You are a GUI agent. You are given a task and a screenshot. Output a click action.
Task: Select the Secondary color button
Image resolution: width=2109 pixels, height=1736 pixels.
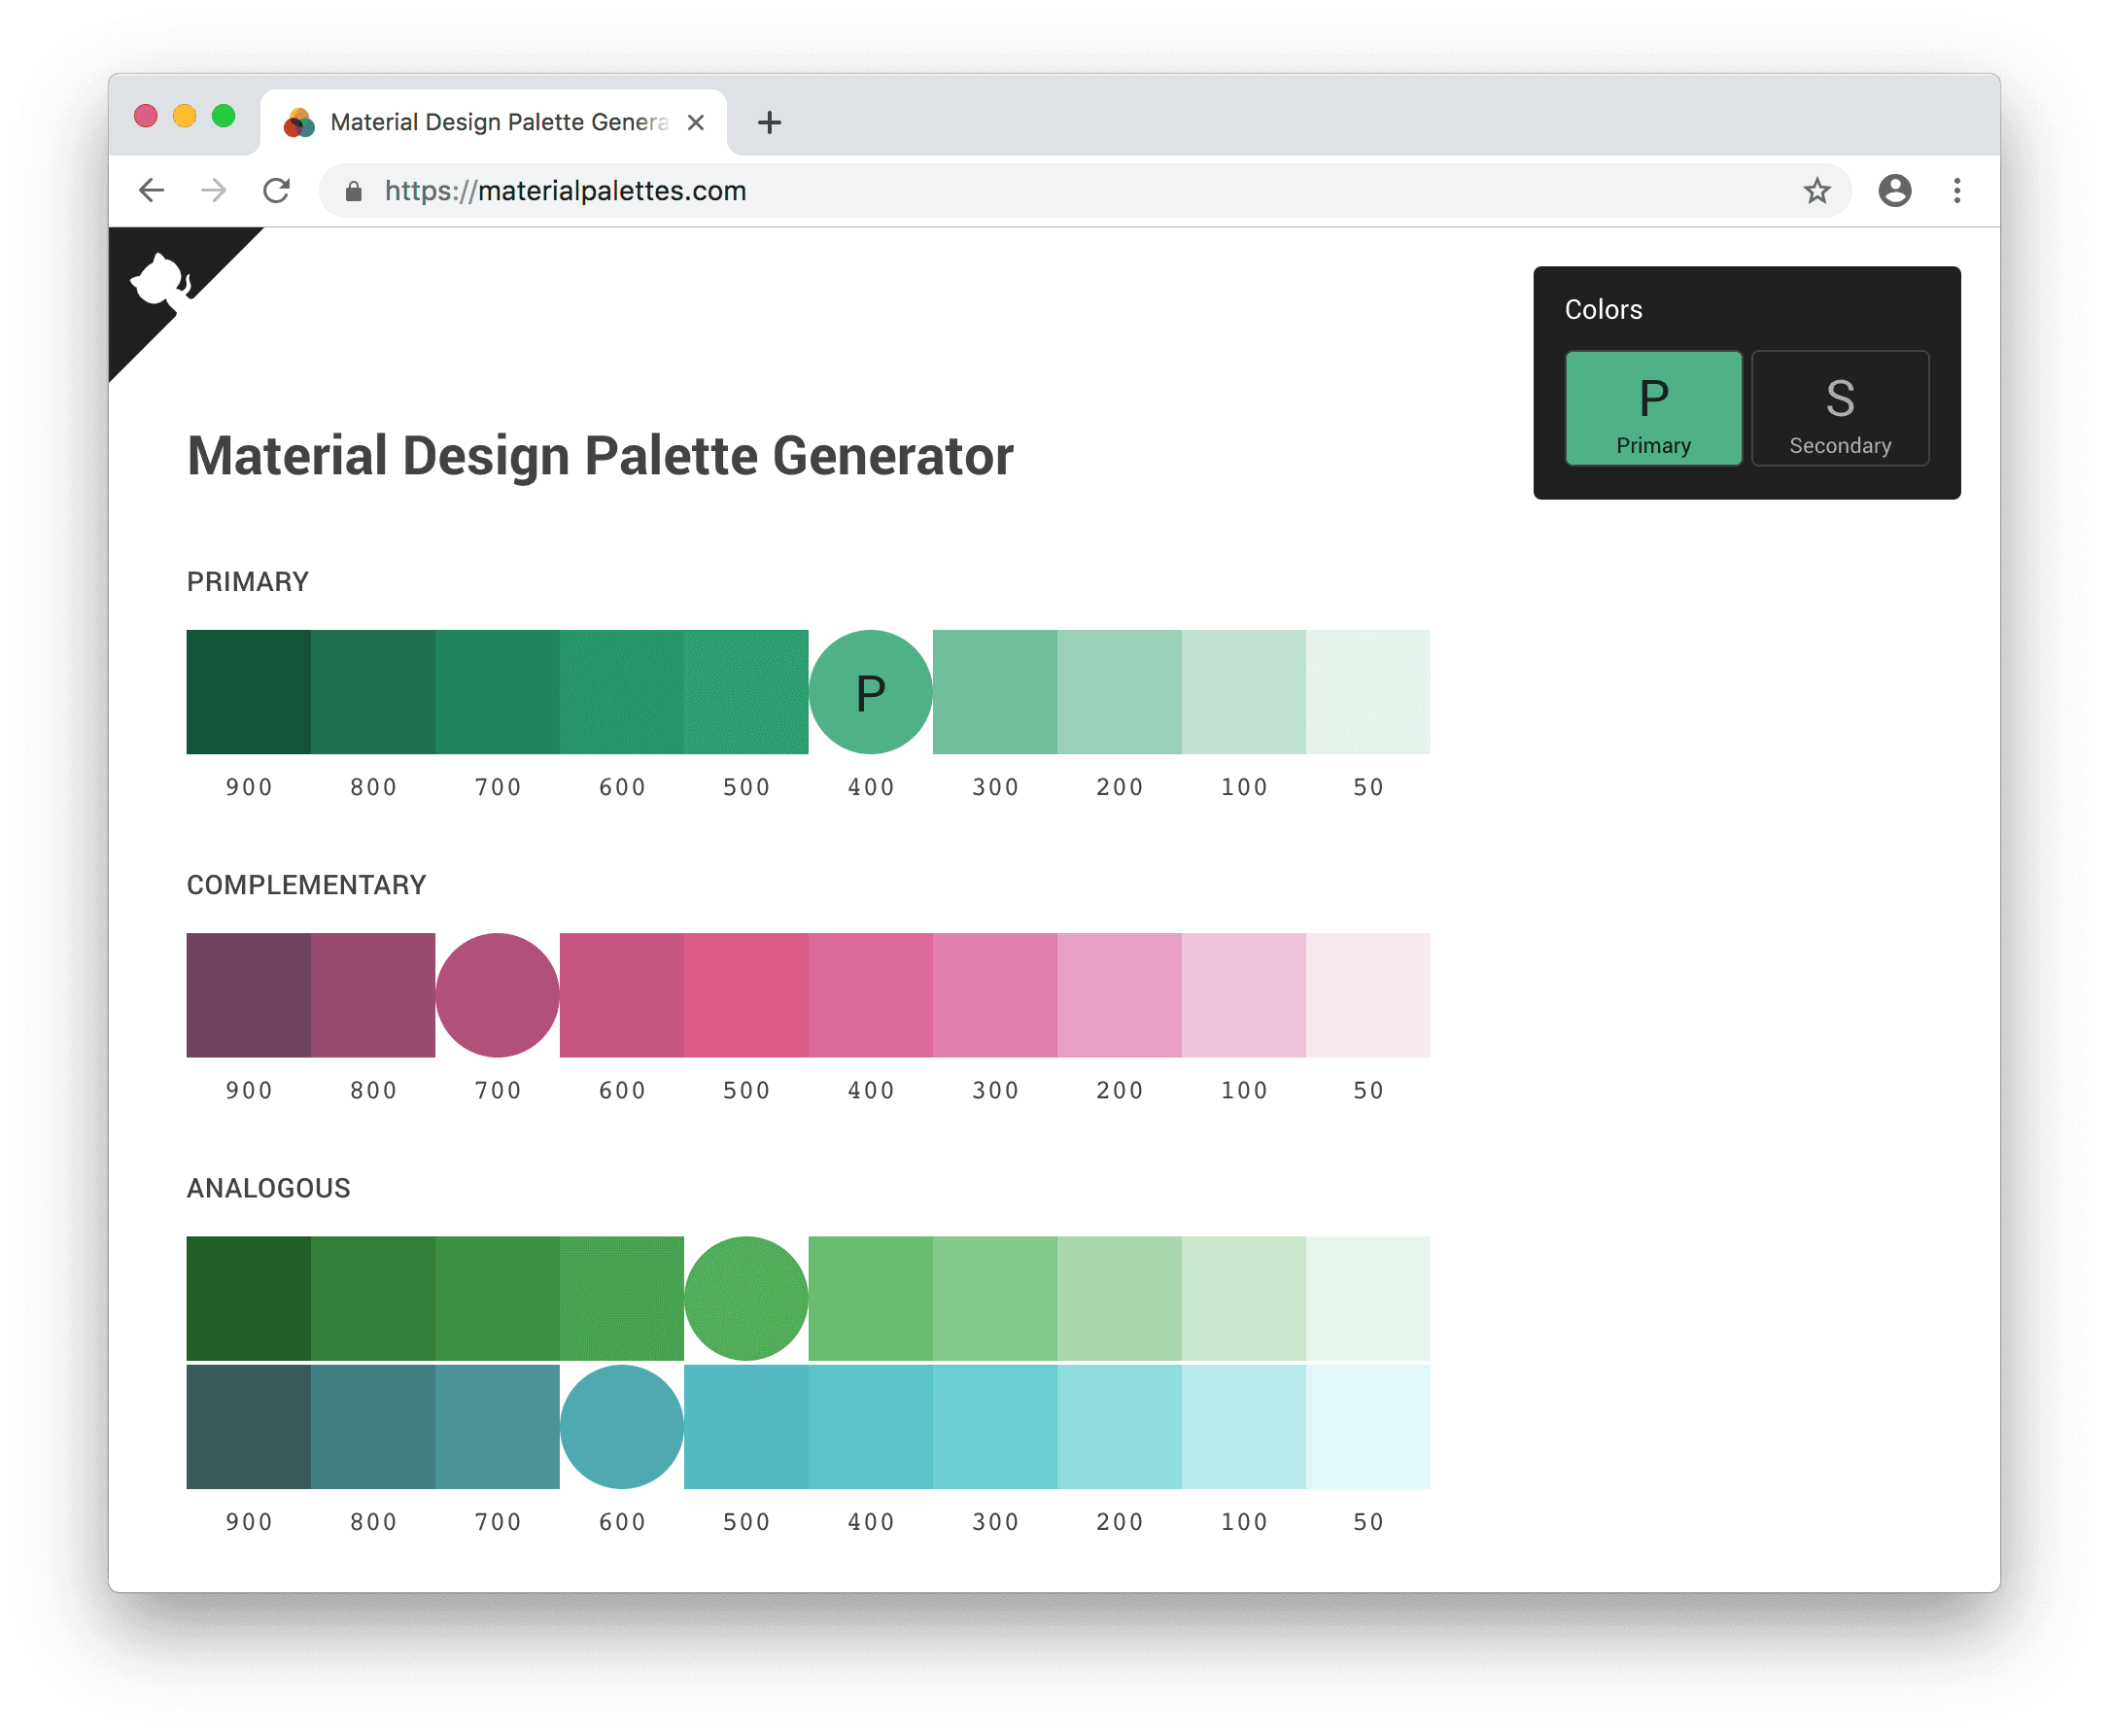click(1839, 408)
